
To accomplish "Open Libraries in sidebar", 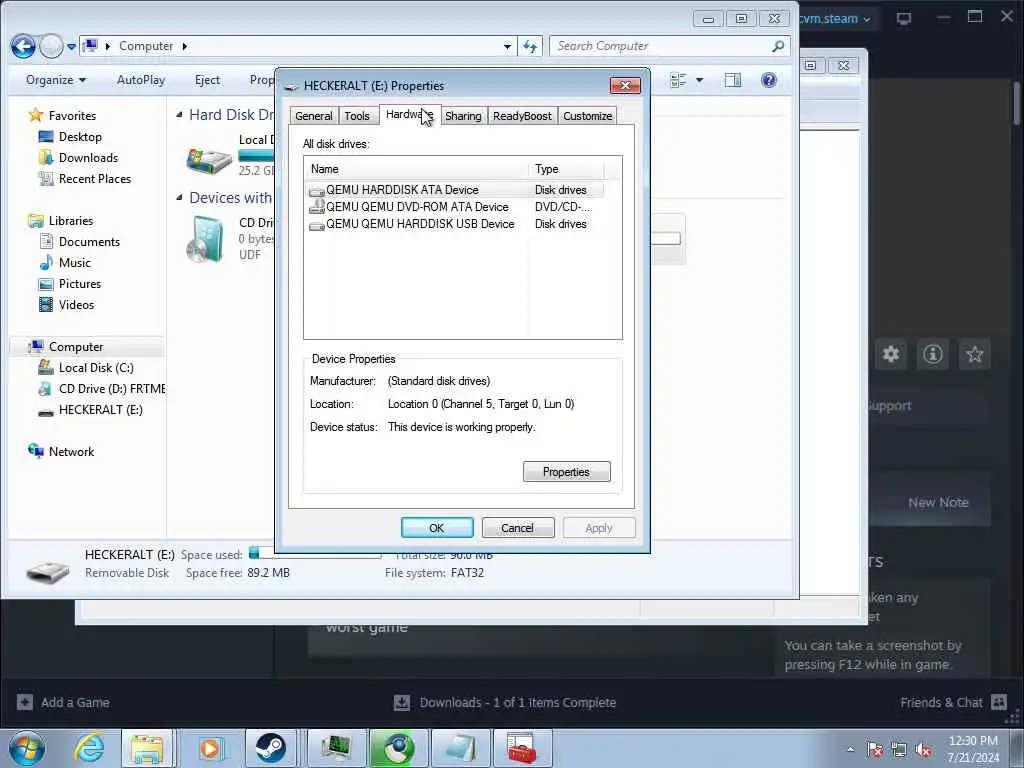I will click(71, 221).
